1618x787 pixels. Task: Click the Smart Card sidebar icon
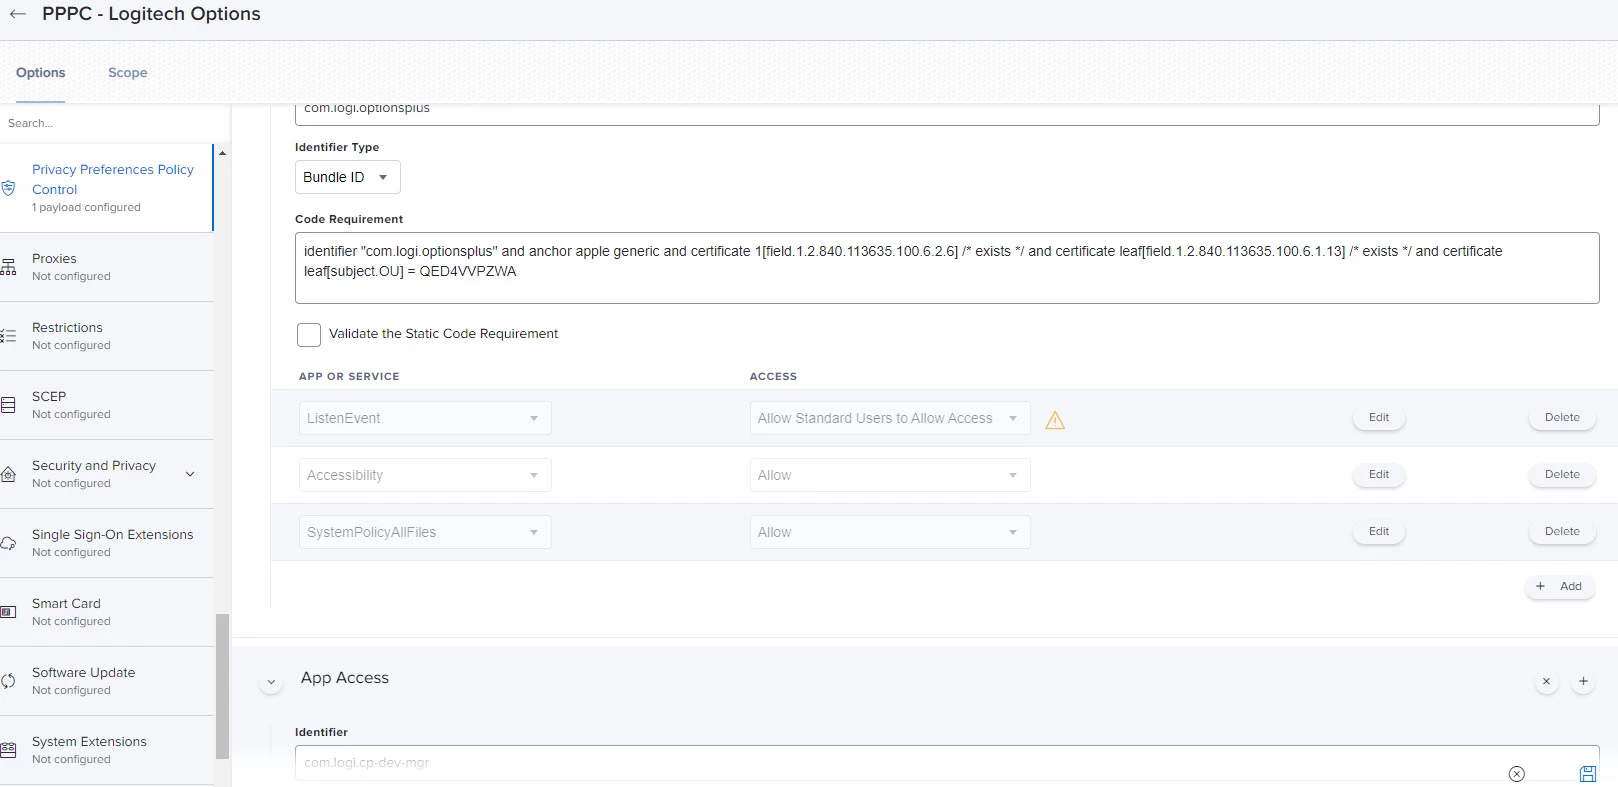click(x=8, y=612)
